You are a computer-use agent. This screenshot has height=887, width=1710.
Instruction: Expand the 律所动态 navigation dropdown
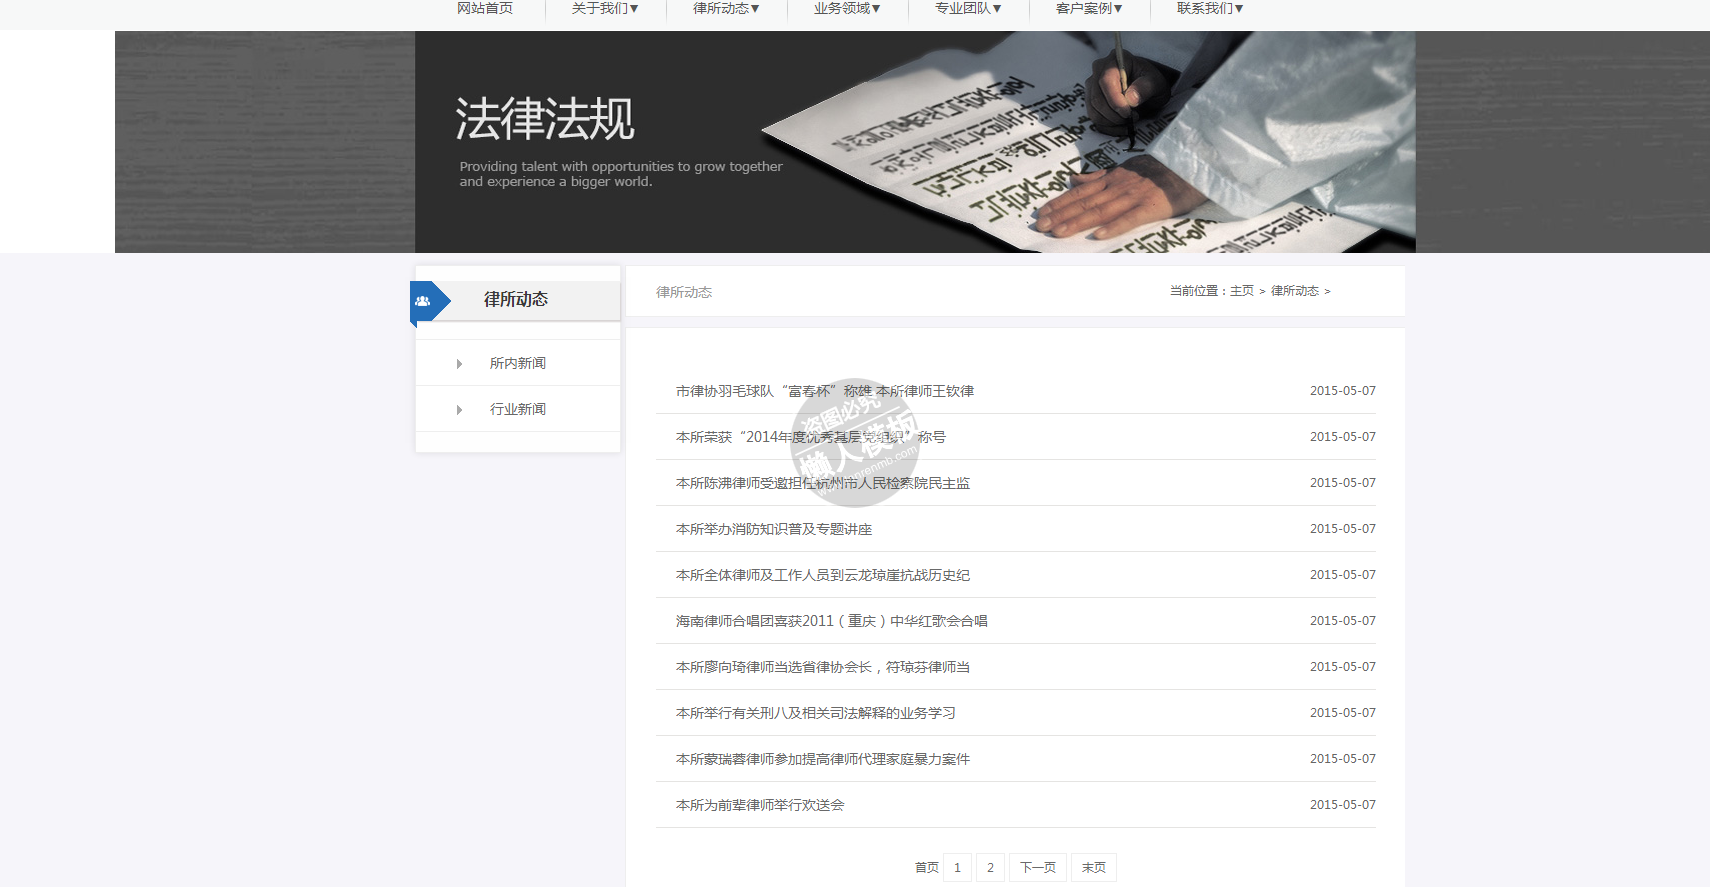(726, 9)
